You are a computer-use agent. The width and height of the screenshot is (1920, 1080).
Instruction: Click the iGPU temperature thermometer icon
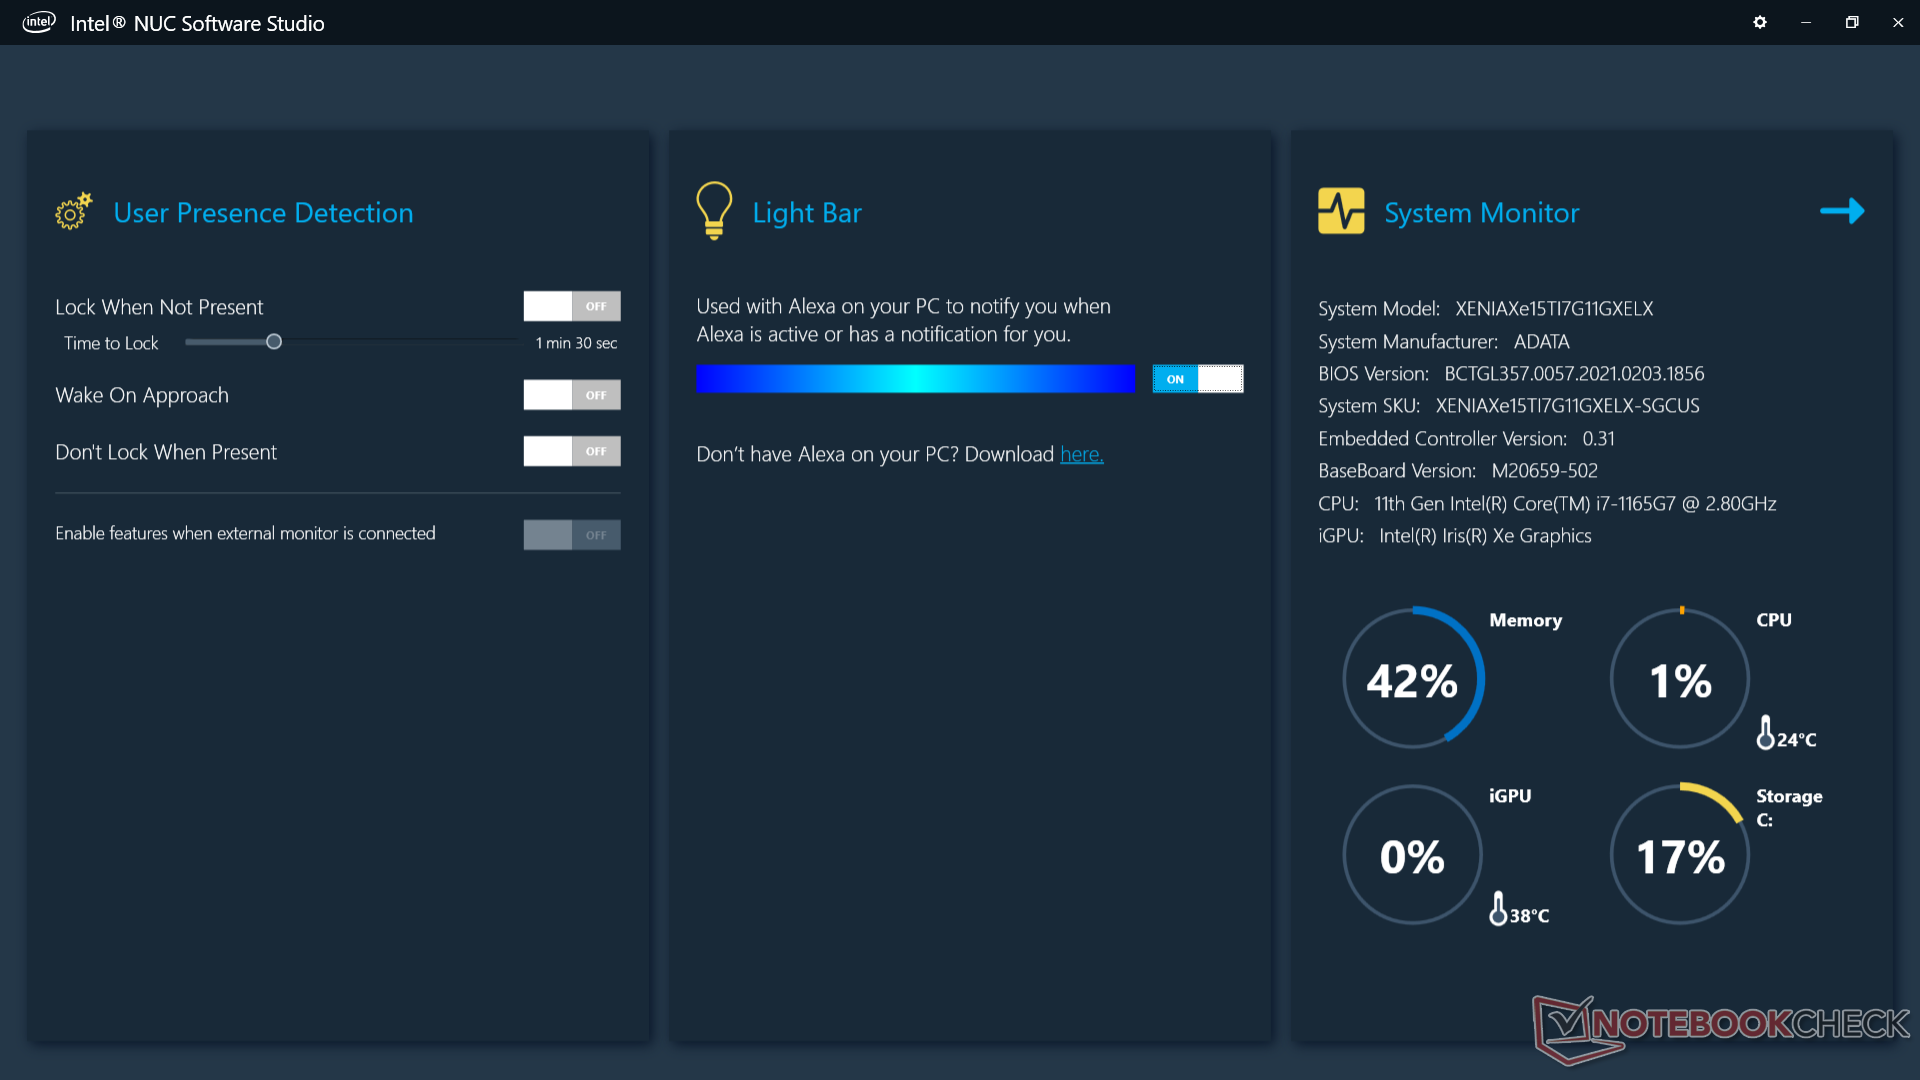[1498, 908]
